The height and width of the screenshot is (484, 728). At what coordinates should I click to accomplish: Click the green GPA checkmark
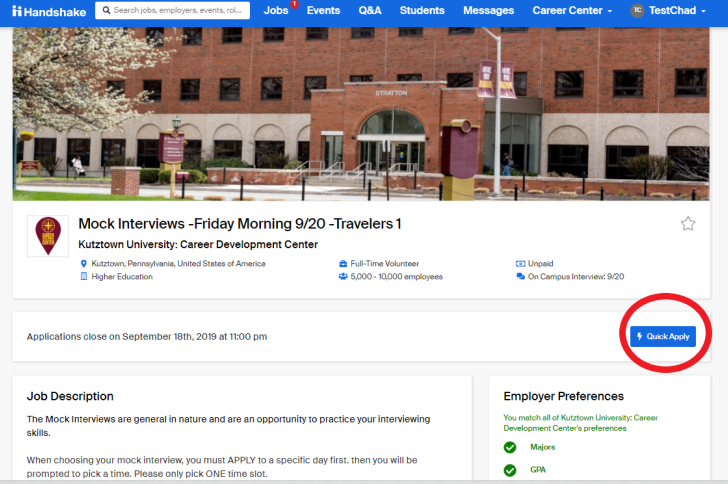coord(510,470)
